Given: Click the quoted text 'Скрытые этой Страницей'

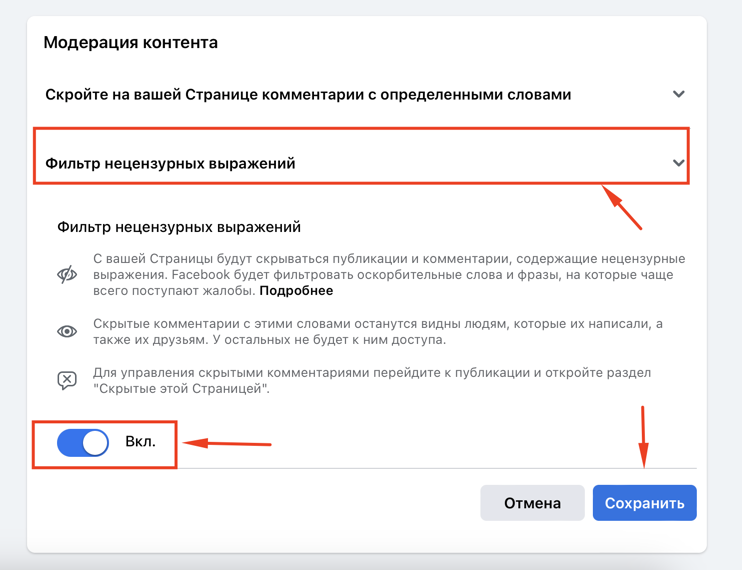Looking at the screenshot, I should (181, 389).
